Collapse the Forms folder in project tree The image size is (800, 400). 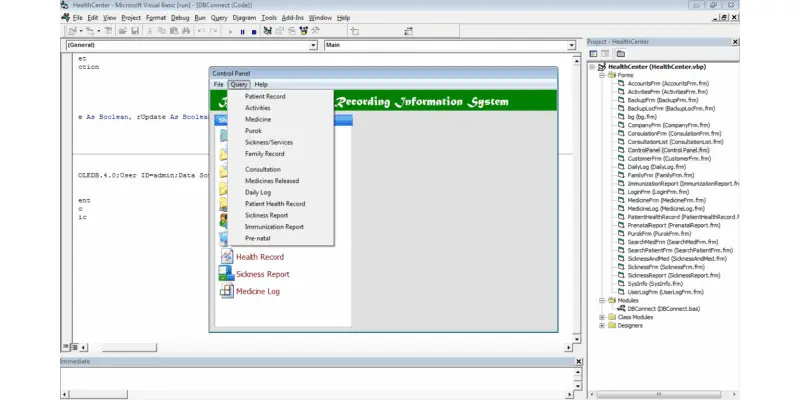pos(602,75)
